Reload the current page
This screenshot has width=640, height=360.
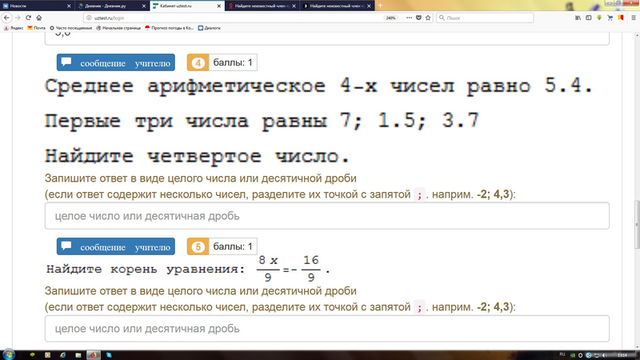click(28, 18)
